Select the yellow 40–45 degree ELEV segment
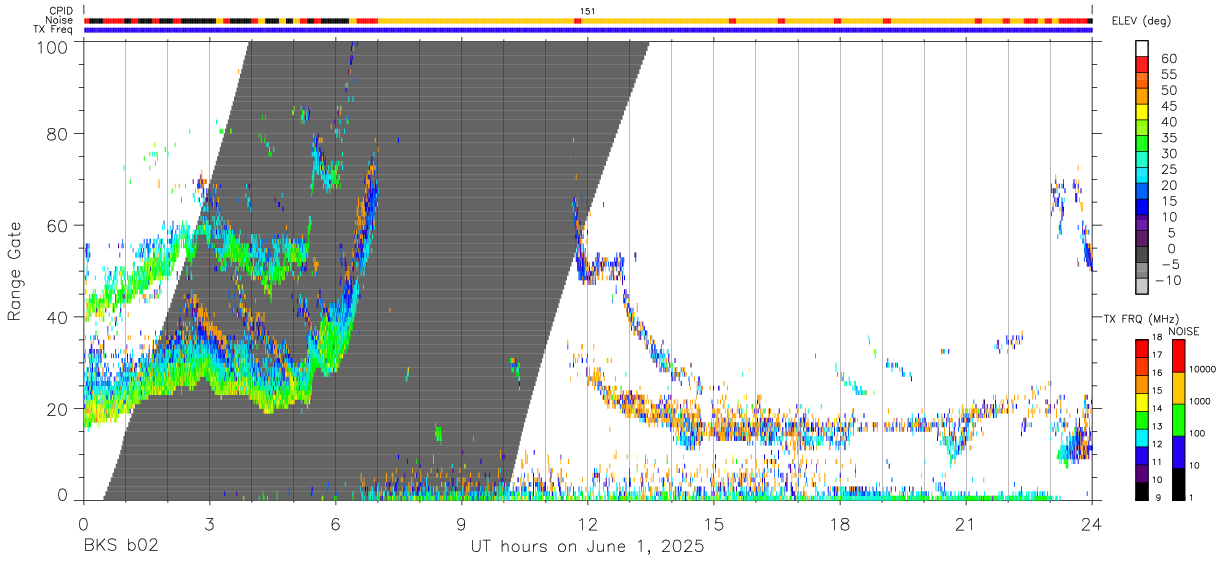The height and width of the screenshot is (567, 1228). tap(1141, 111)
